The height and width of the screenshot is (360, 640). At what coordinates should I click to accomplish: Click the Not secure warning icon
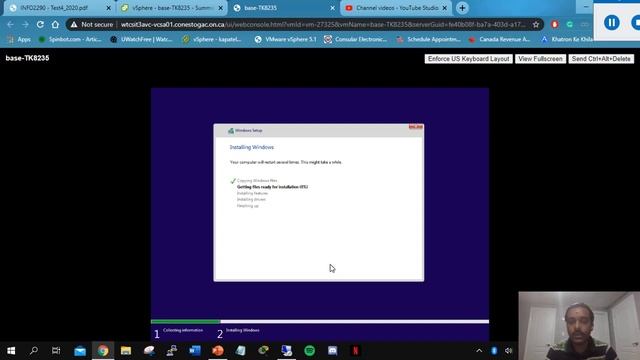click(74, 25)
